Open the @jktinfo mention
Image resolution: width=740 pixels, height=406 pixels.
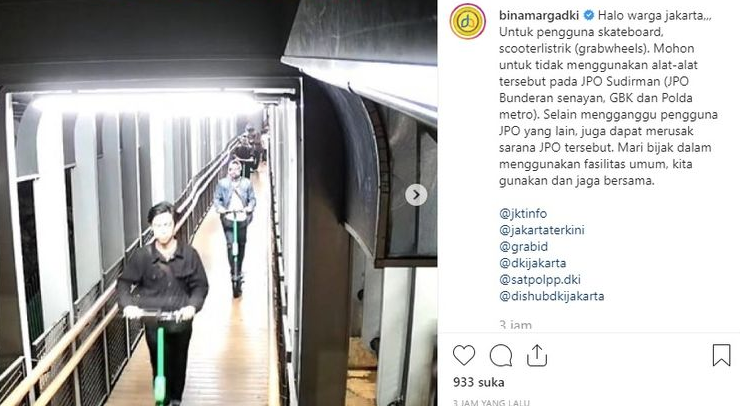click(x=523, y=213)
